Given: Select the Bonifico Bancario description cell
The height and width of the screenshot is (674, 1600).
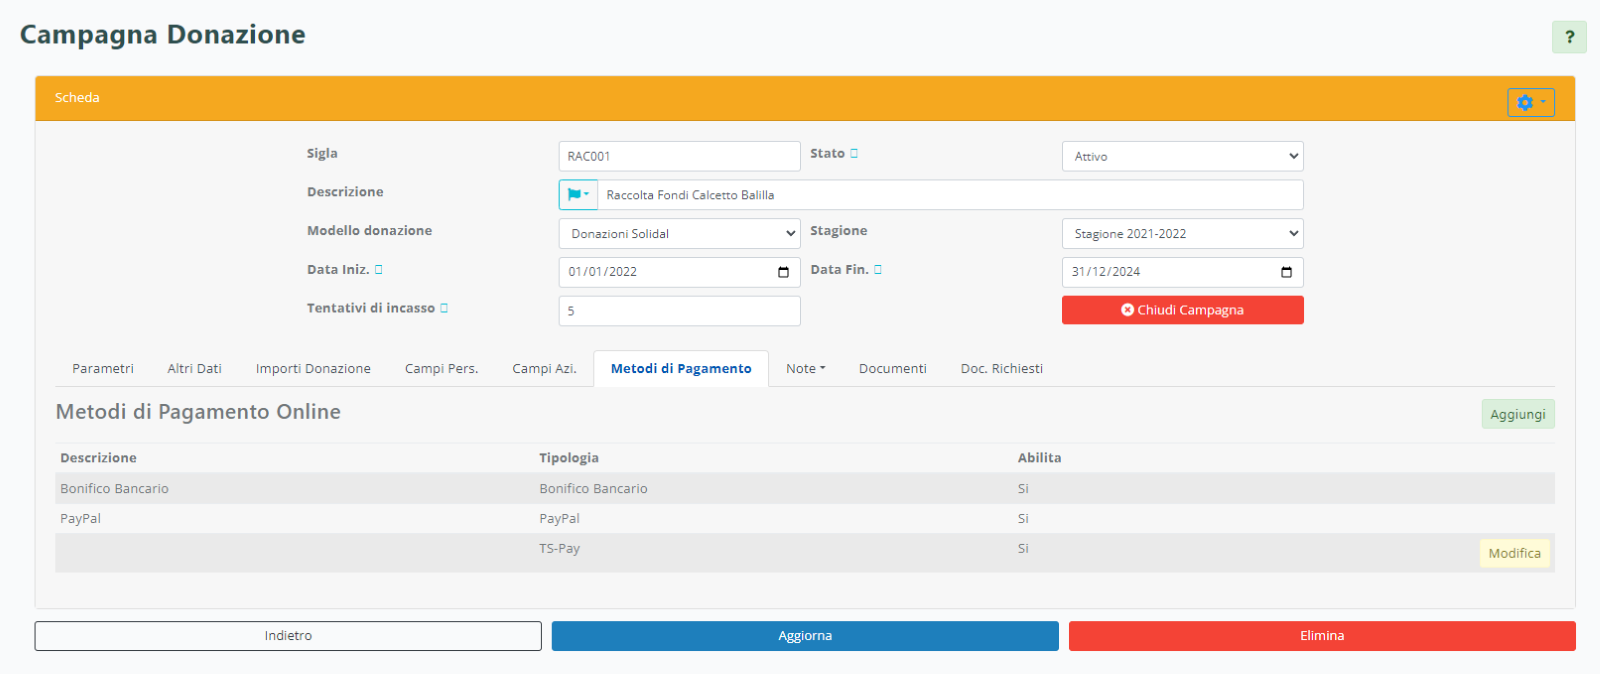Looking at the screenshot, I should (x=114, y=488).
